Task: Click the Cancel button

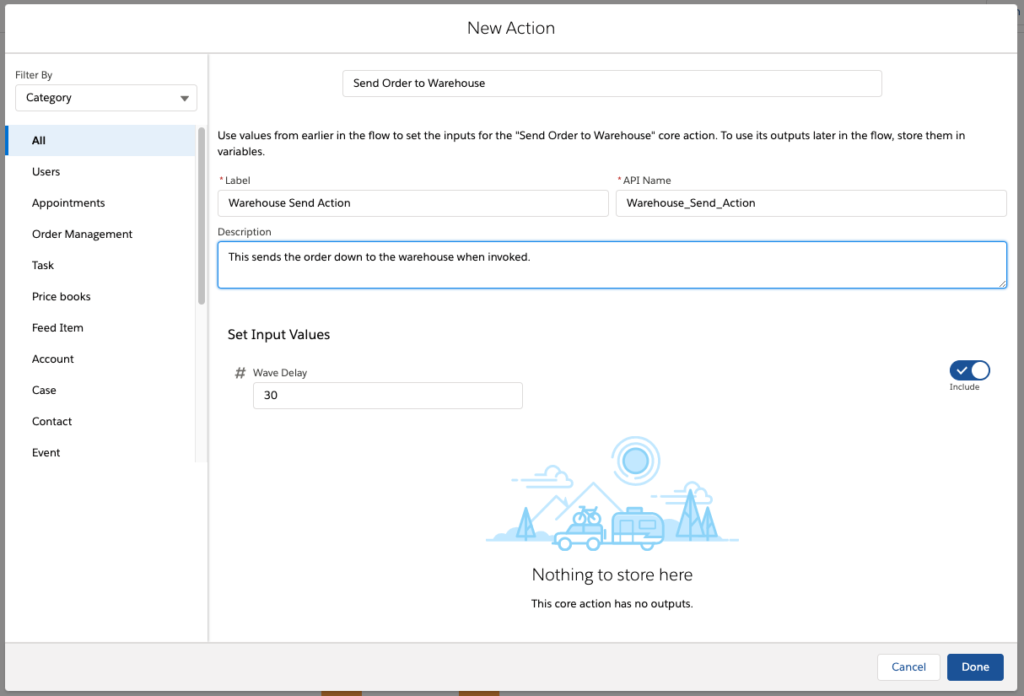Action: 908,667
